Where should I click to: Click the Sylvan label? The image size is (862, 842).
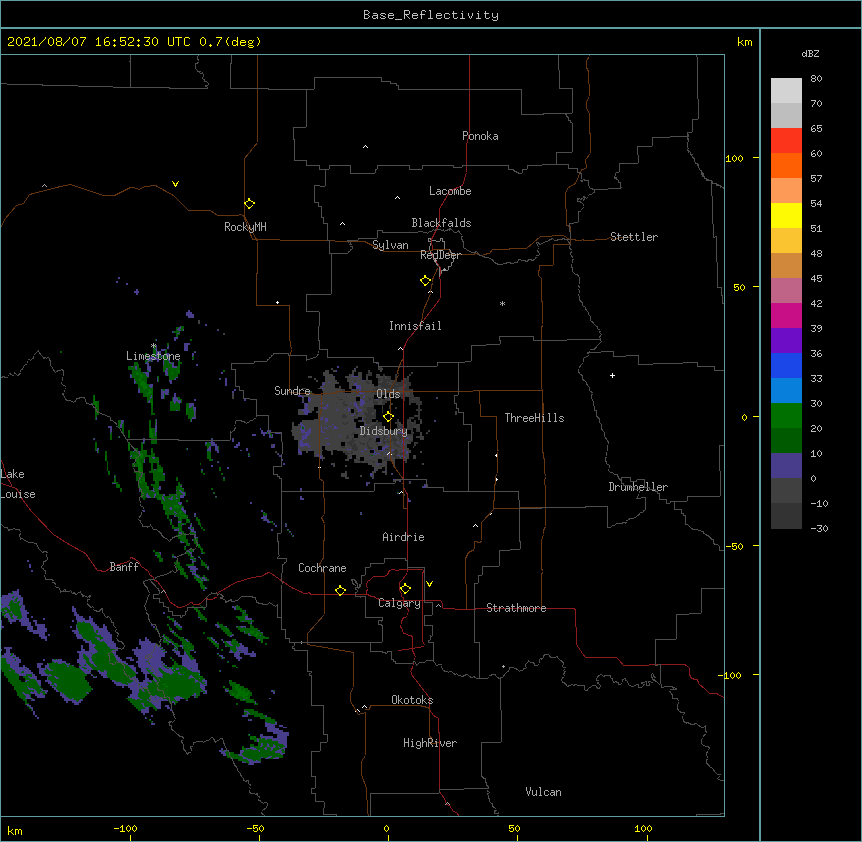tap(390, 245)
